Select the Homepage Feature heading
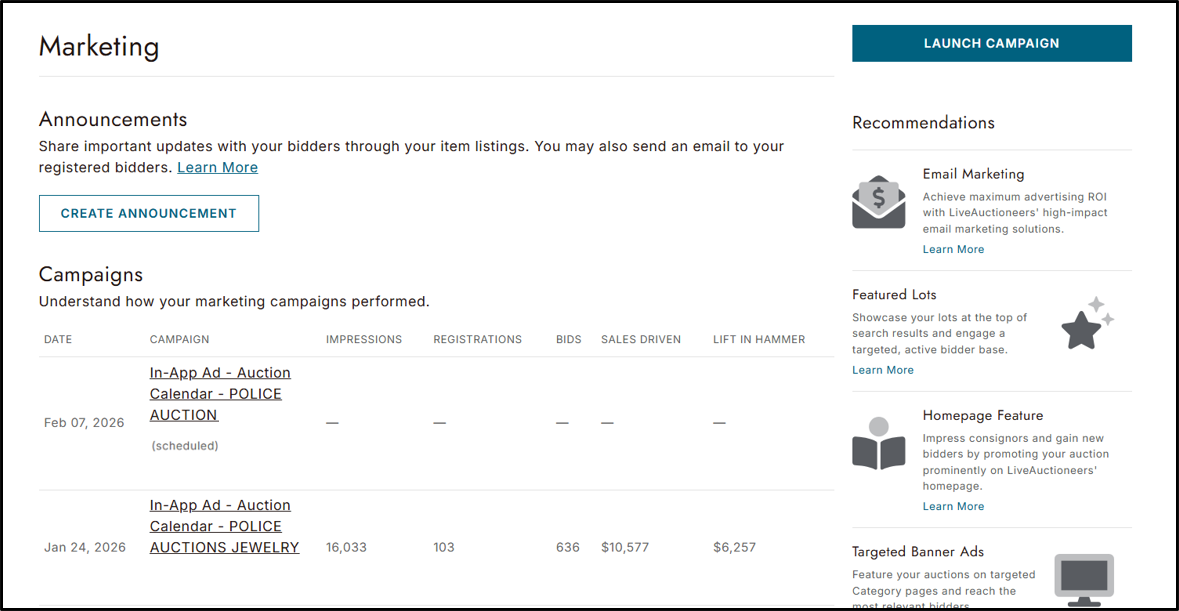 (983, 416)
